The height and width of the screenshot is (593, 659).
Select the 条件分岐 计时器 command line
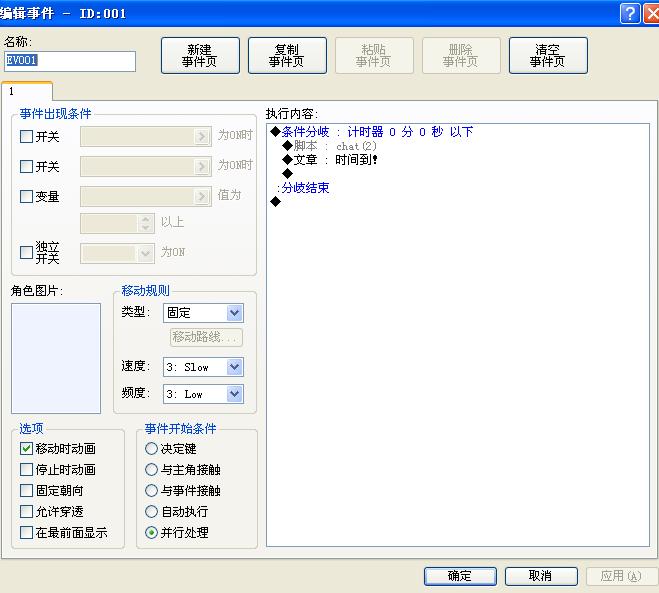372,132
